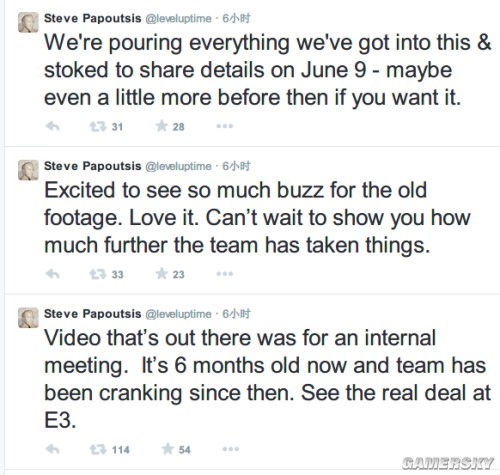The width and height of the screenshot is (500, 475).
Task: Open Steve Papoutsis avatar on first tweet
Action: click(28, 22)
